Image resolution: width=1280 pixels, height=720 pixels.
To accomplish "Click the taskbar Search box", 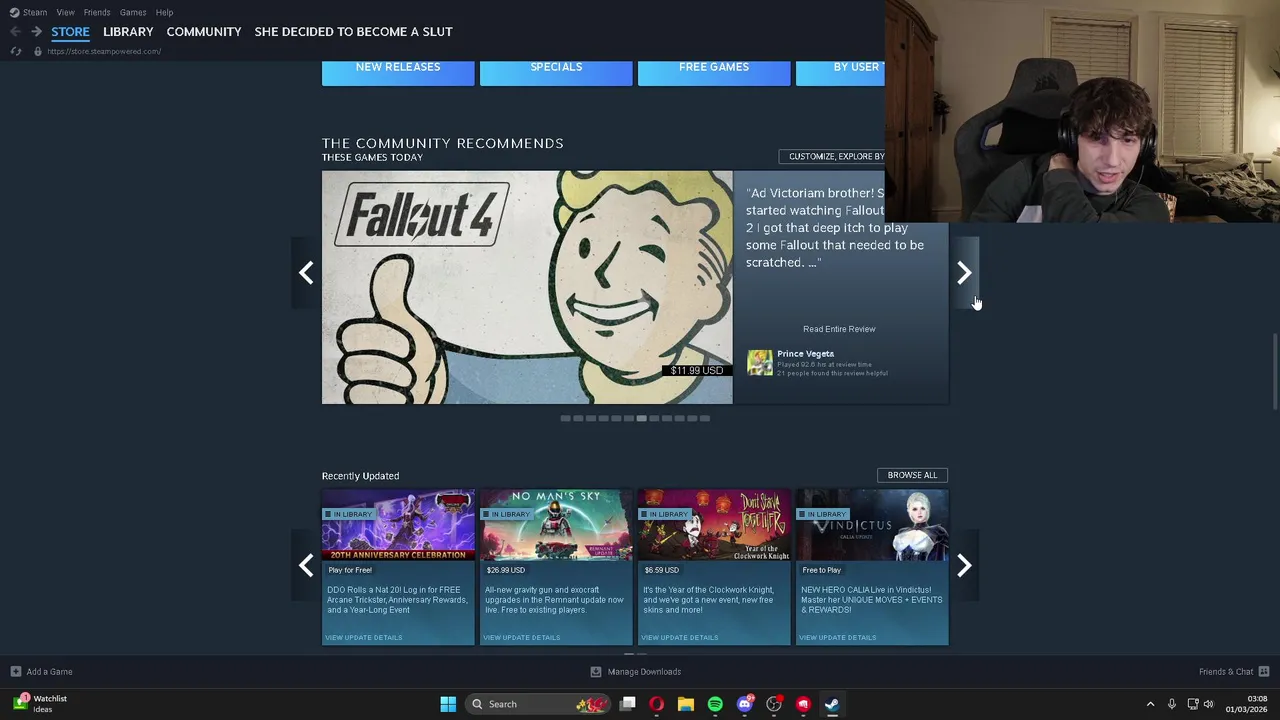I will click(540, 704).
